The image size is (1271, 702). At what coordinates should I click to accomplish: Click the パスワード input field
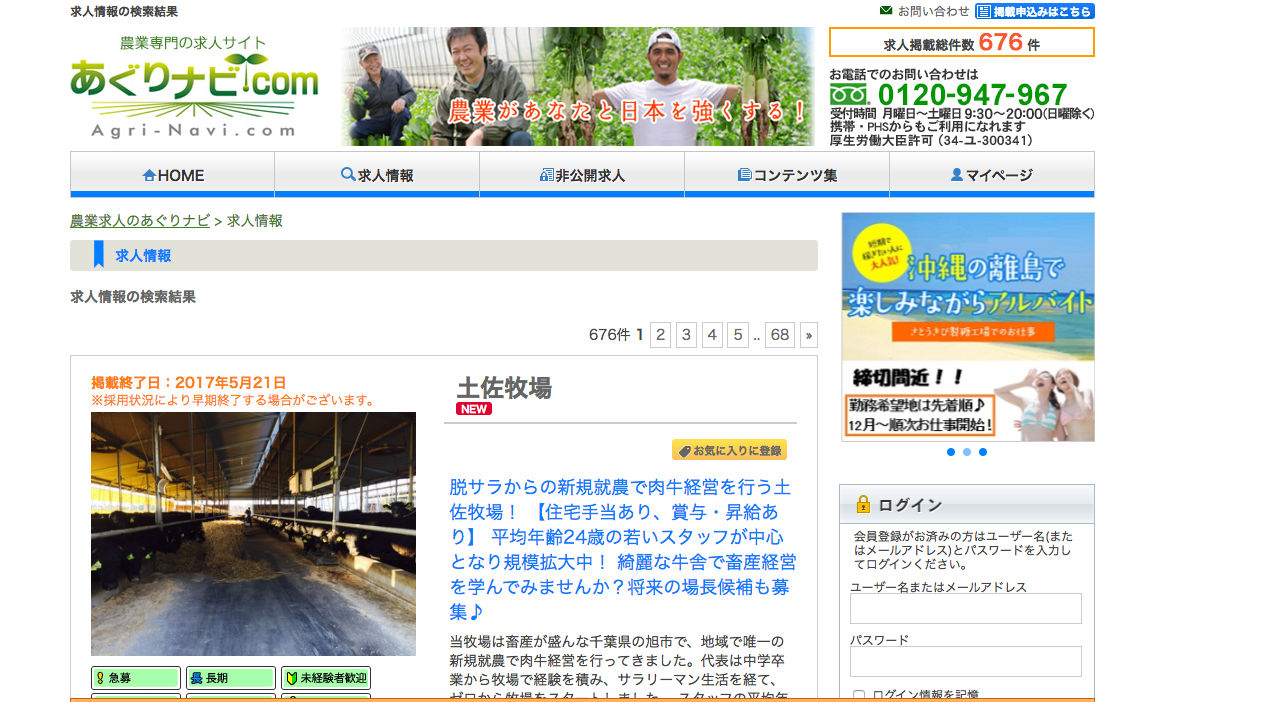click(966, 661)
